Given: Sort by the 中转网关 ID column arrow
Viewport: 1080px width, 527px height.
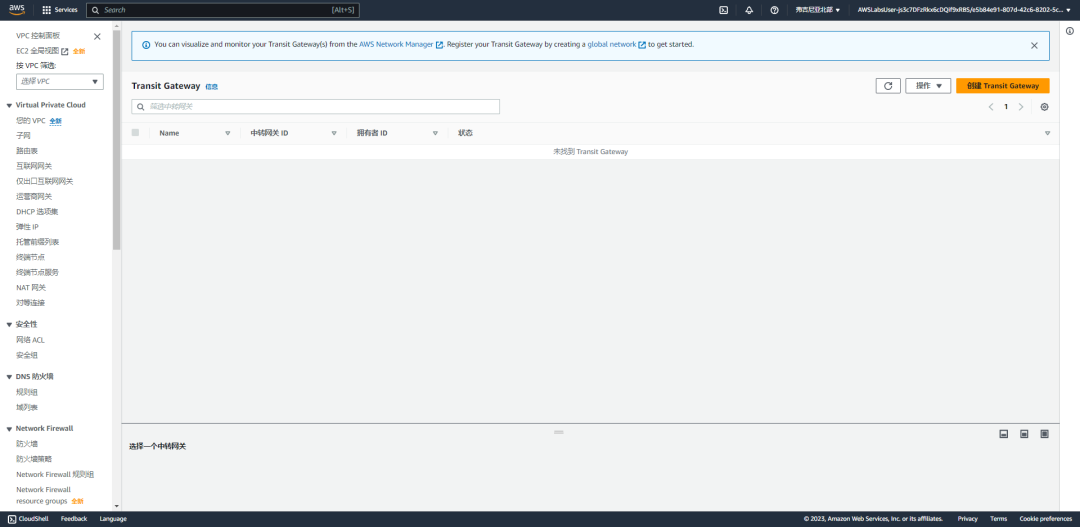Looking at the screenshot, I should (x=334, y=133).
